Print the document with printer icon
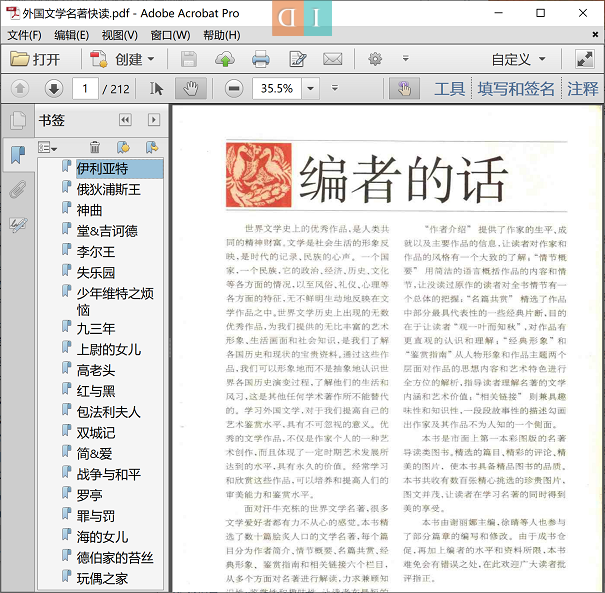The image size is (605, 593). tap(261, 59)
